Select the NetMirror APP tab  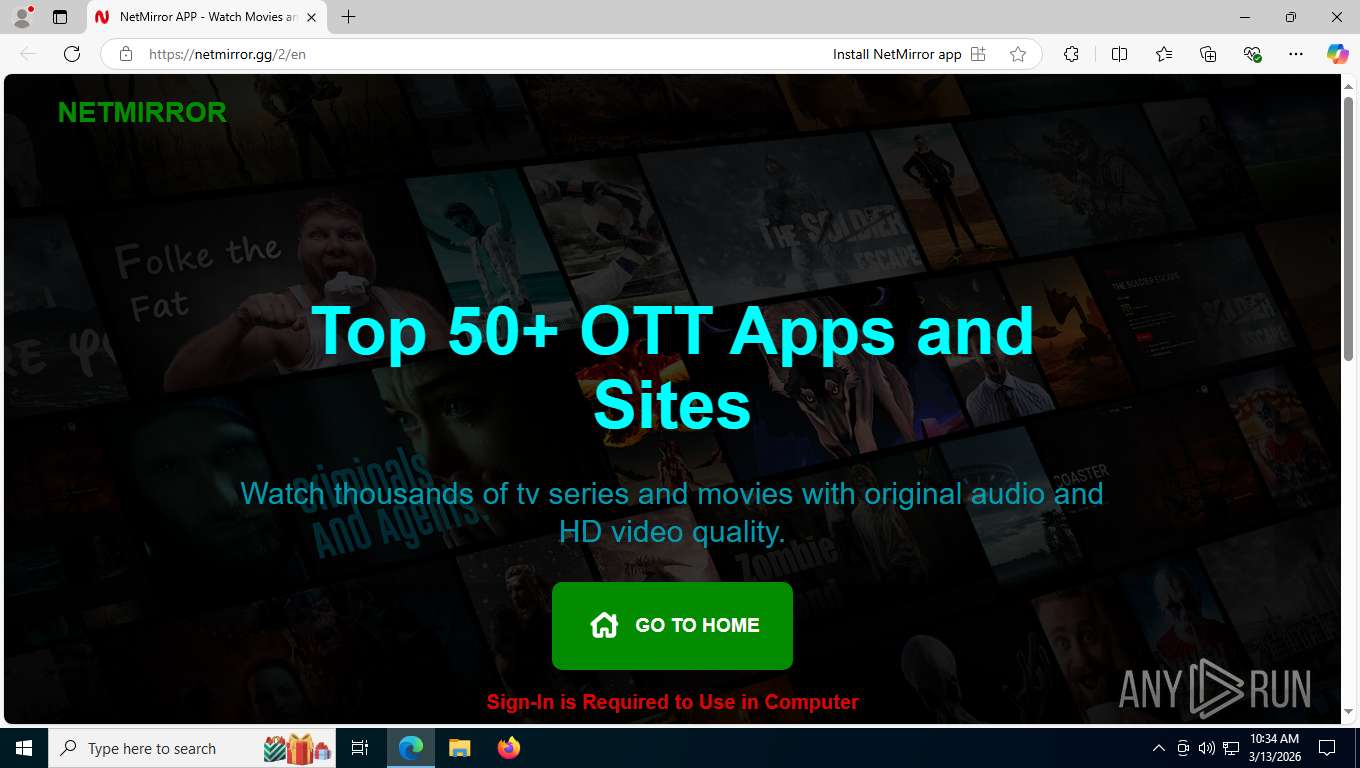tap(207, 17)
